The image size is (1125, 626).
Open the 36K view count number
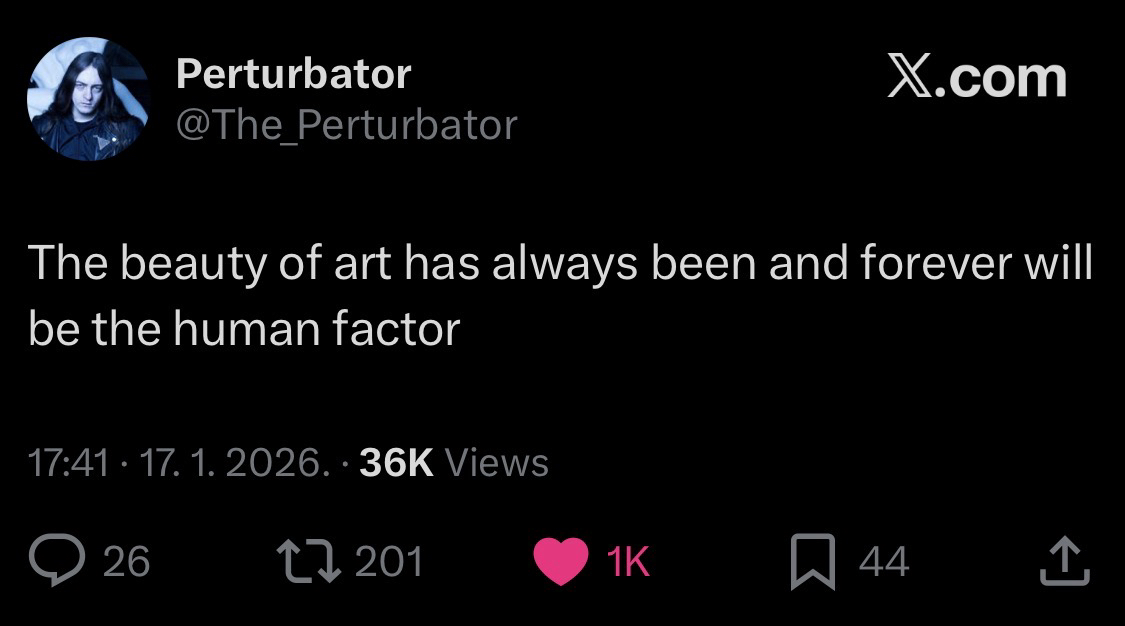(395, 463)
